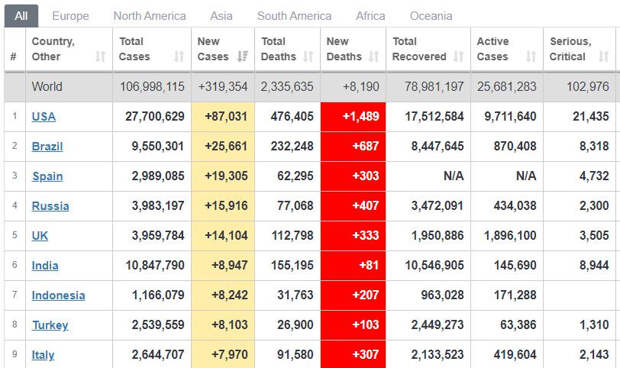
Task: Sort by Serious, Critical arrows icon
Action: click(x=603, y=57)
